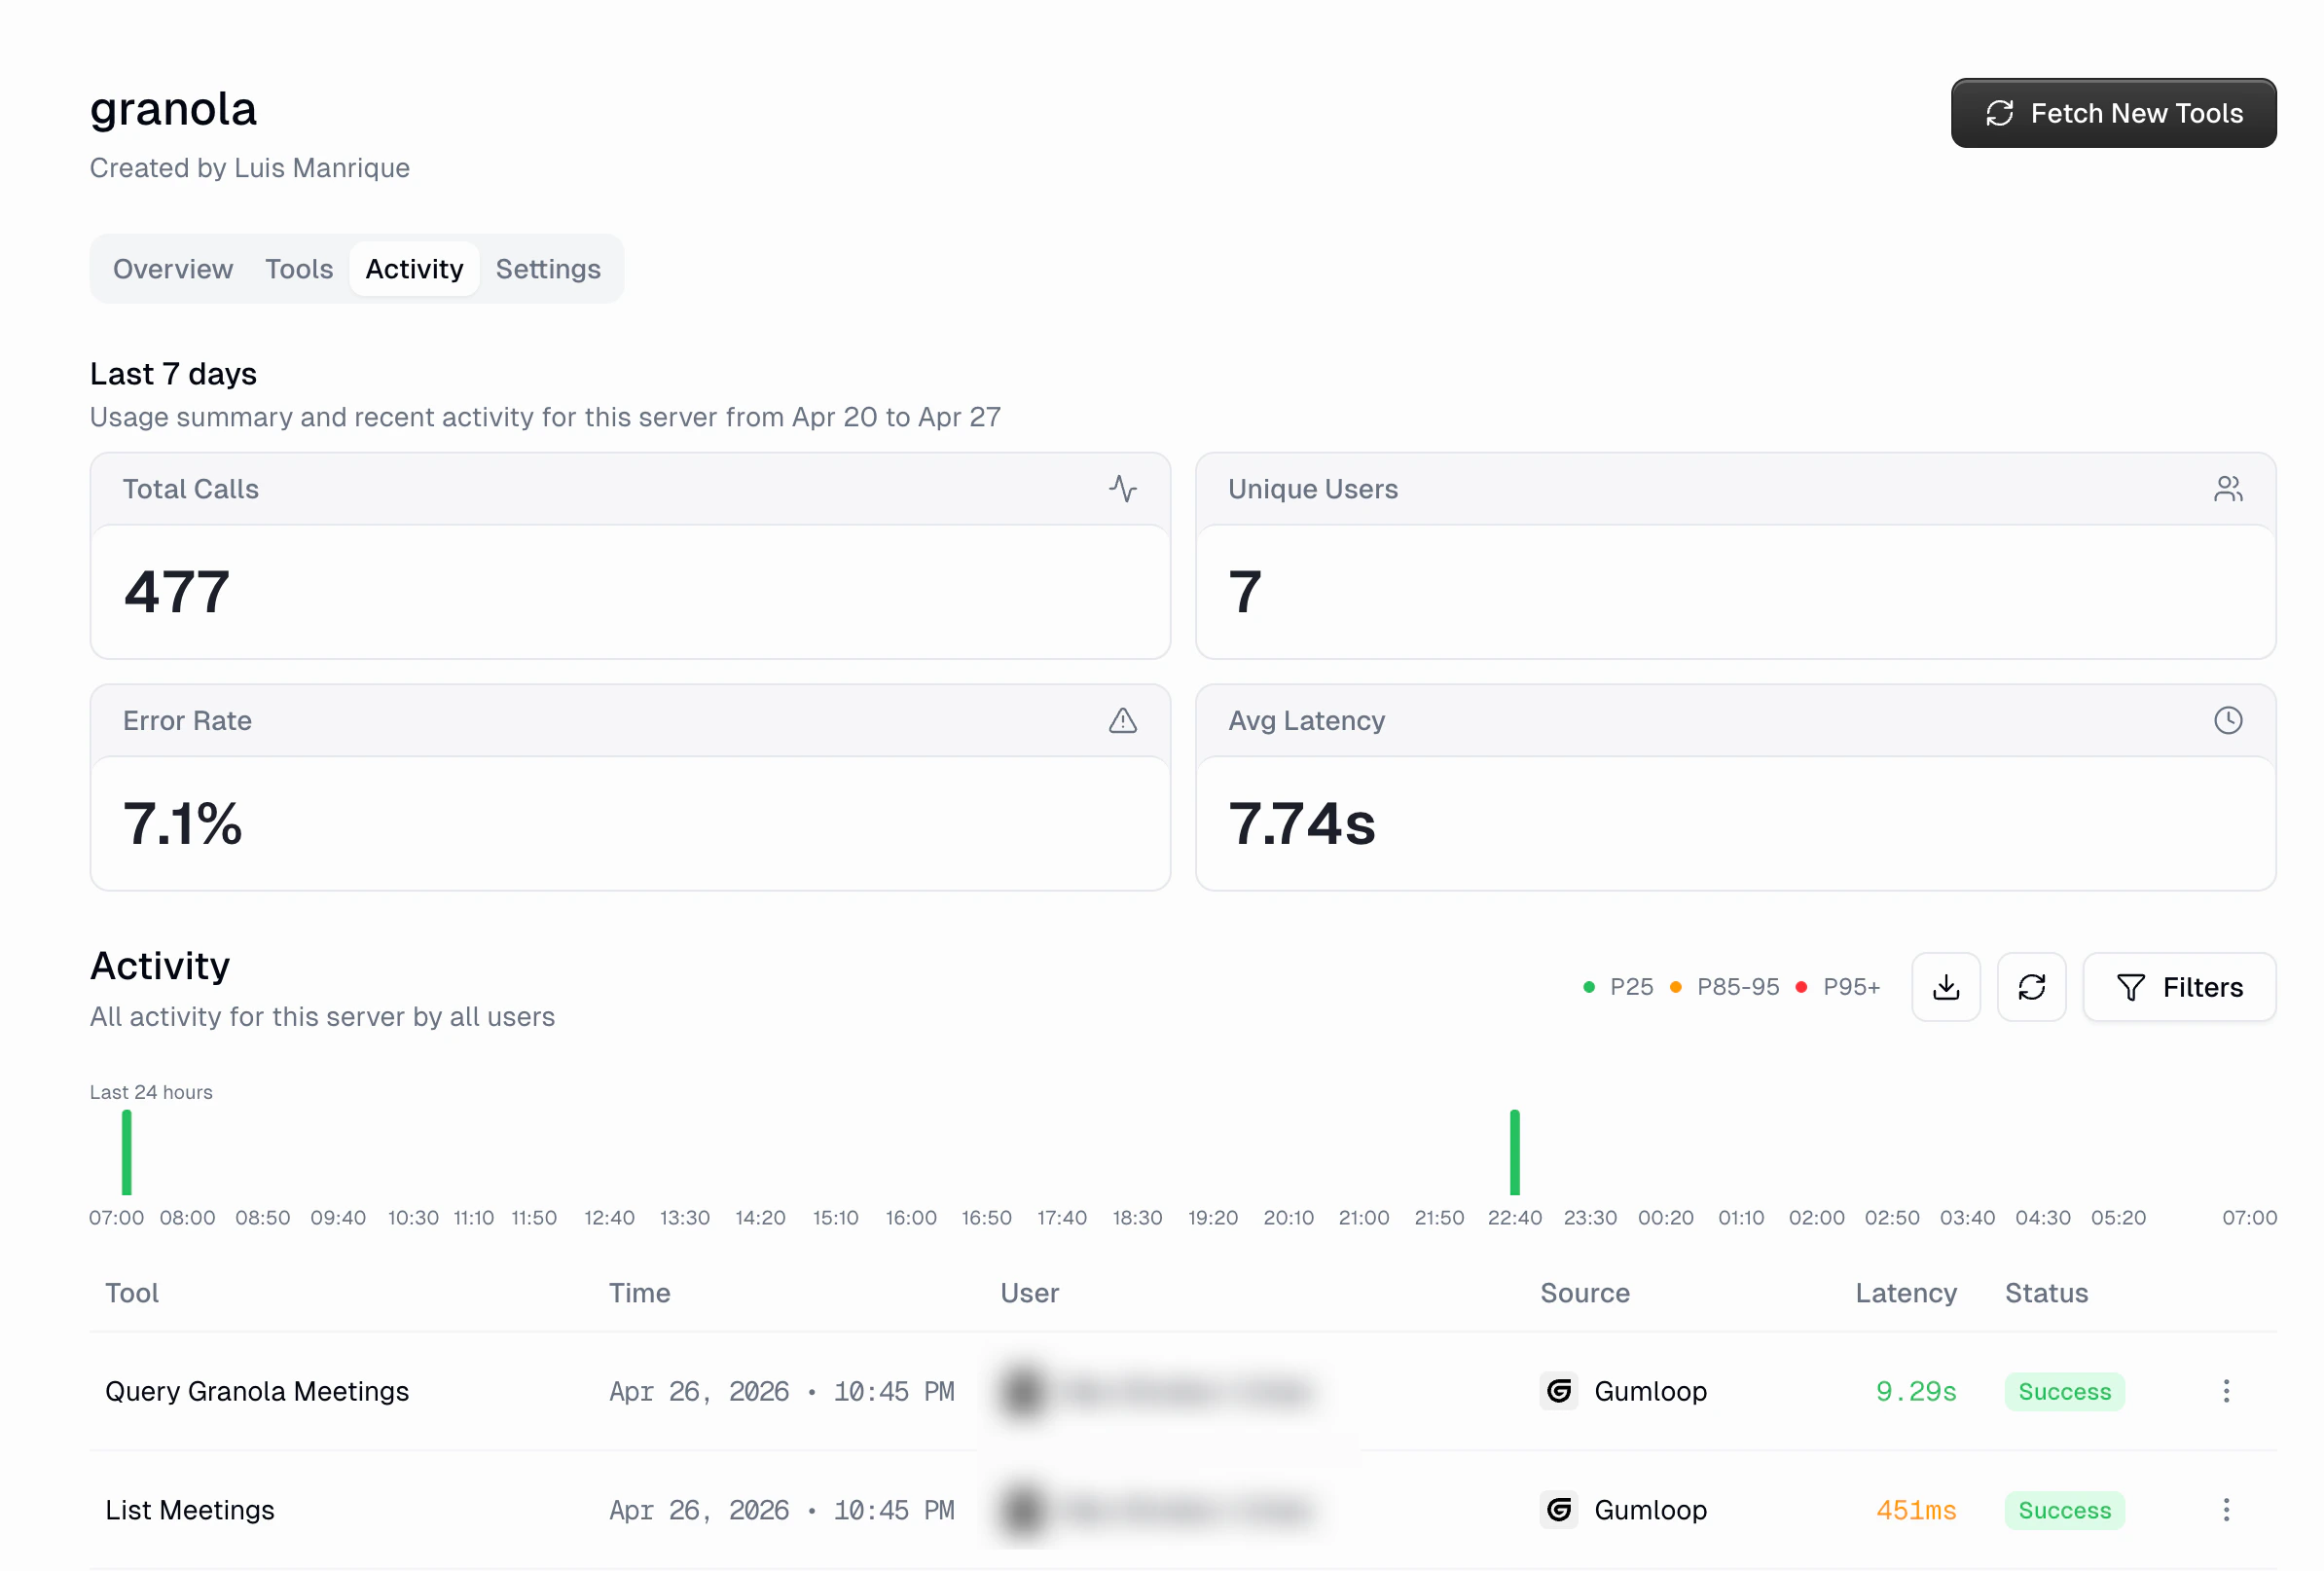Click the sparkline icon on Total Calls card
2324x1571 pixels.
point(1123,489)
